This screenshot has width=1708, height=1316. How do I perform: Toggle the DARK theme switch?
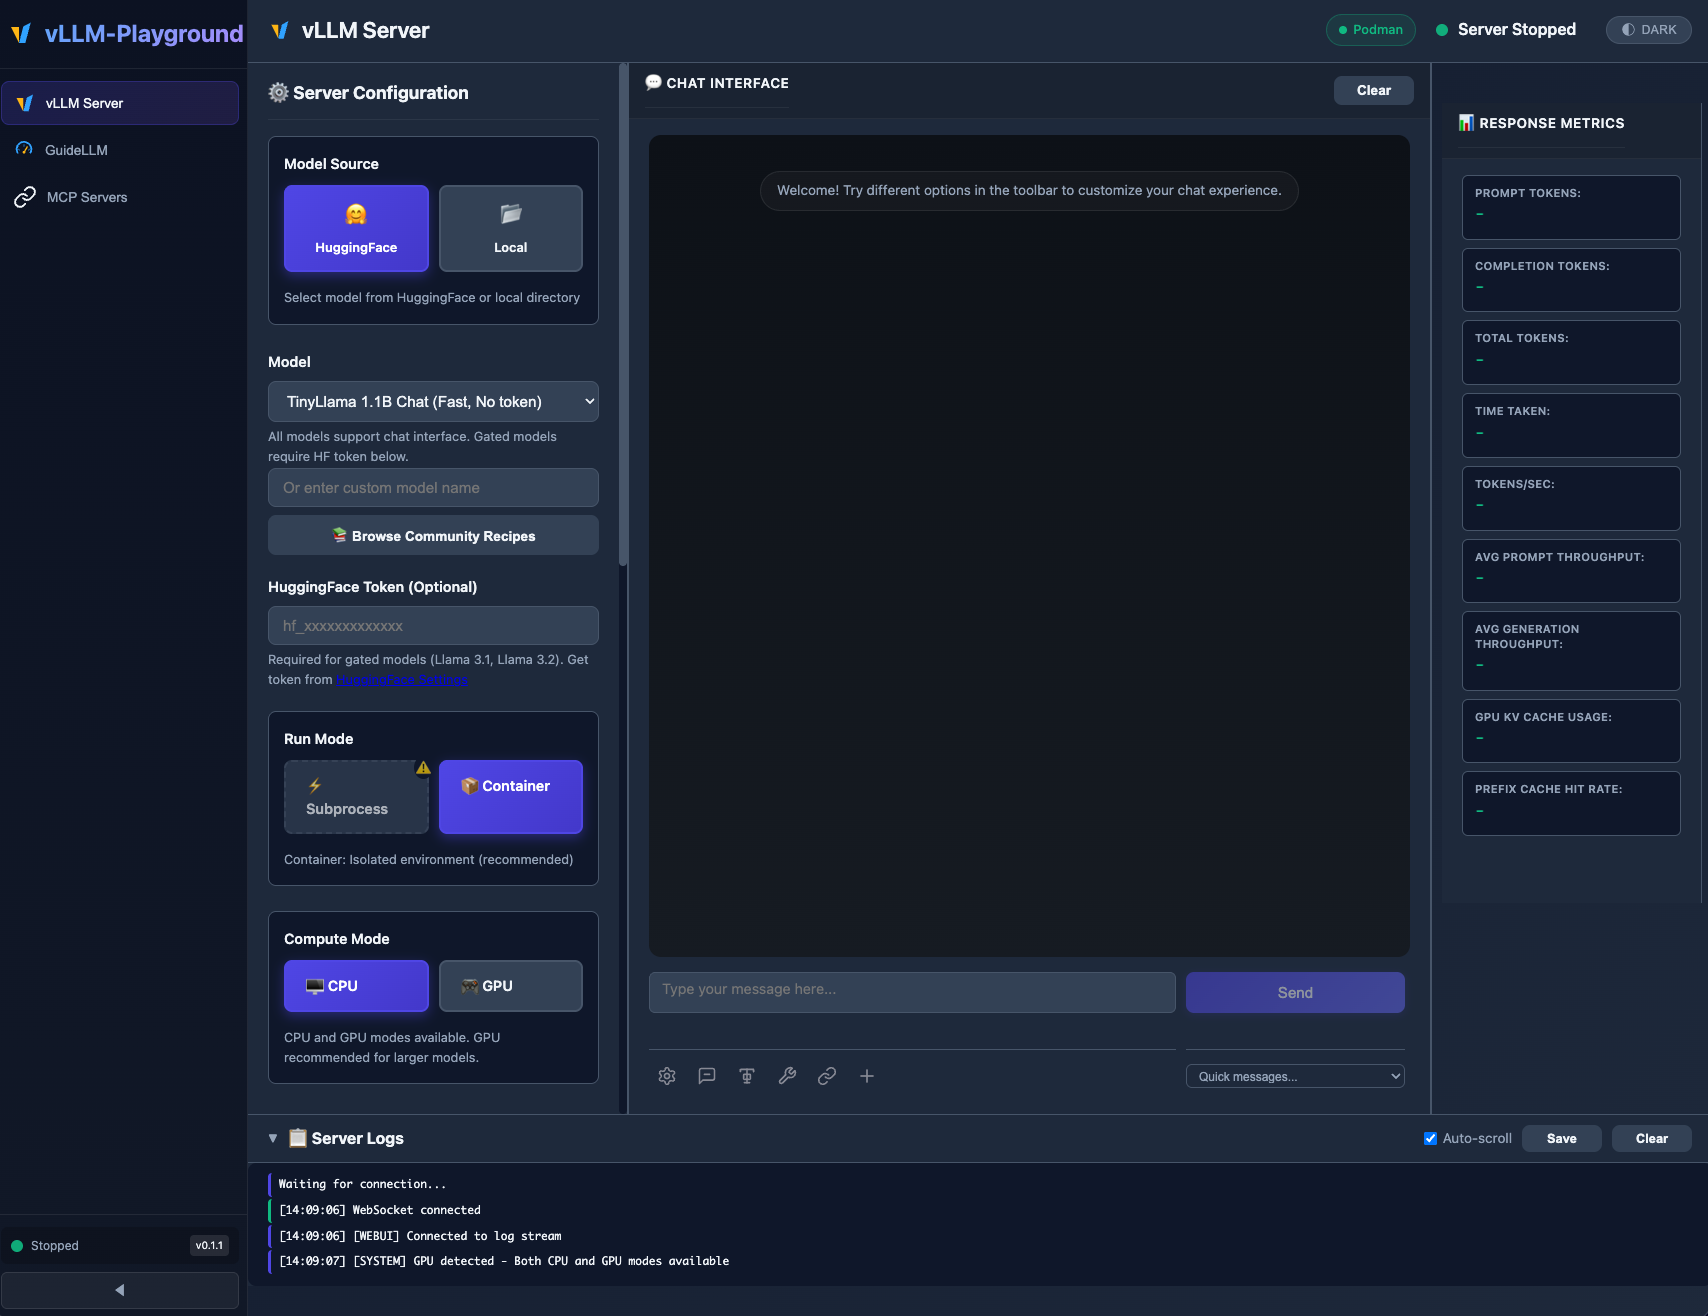click(x=1648, y=30)
